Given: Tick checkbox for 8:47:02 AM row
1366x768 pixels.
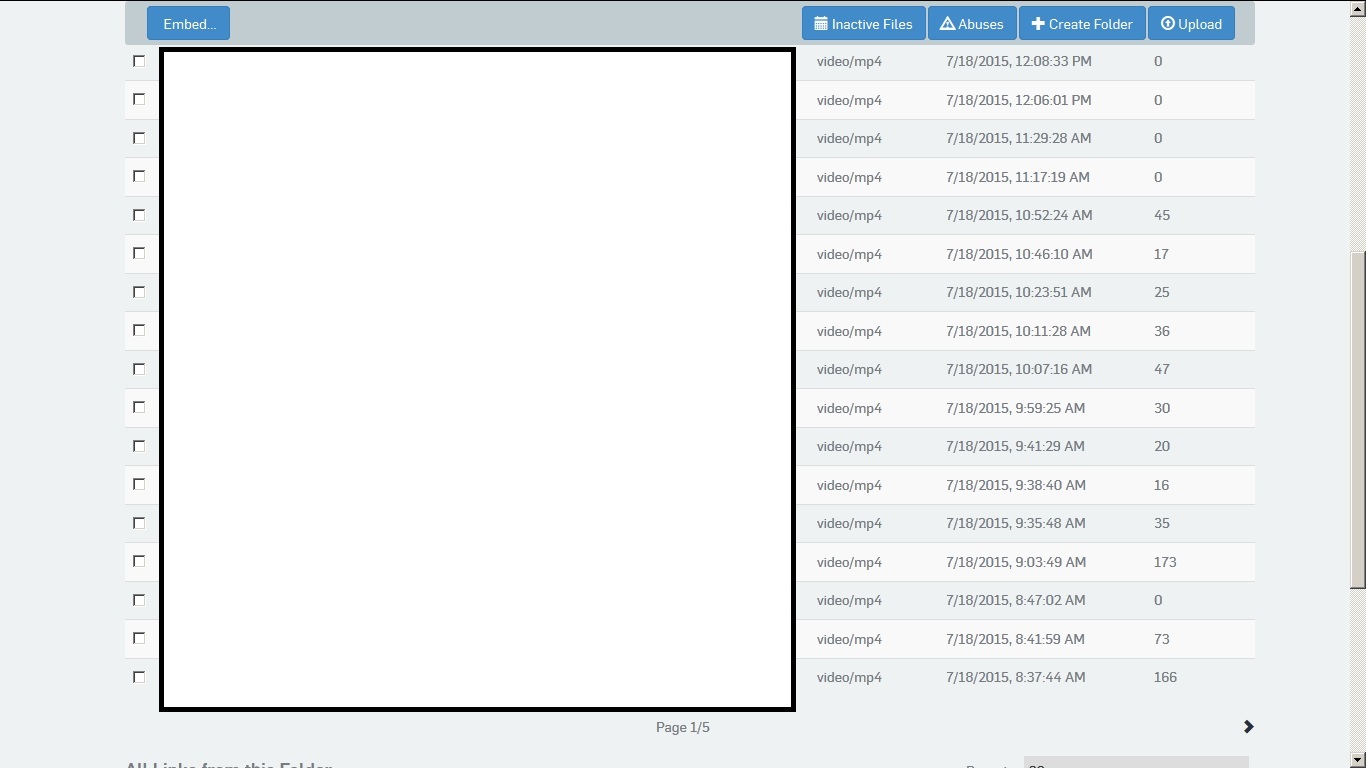Looking at the screenshot, I should click(x=139, y=600).
